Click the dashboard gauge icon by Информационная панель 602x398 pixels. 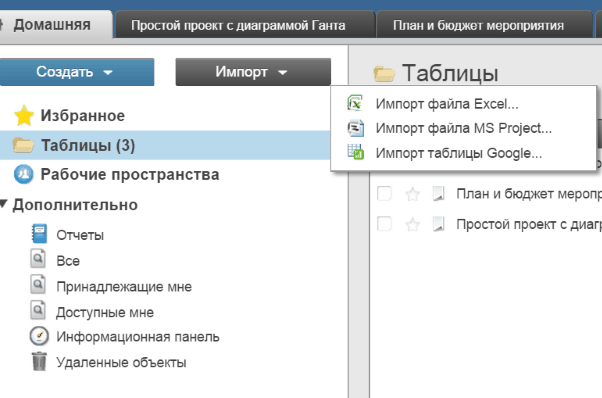(39, 336)
